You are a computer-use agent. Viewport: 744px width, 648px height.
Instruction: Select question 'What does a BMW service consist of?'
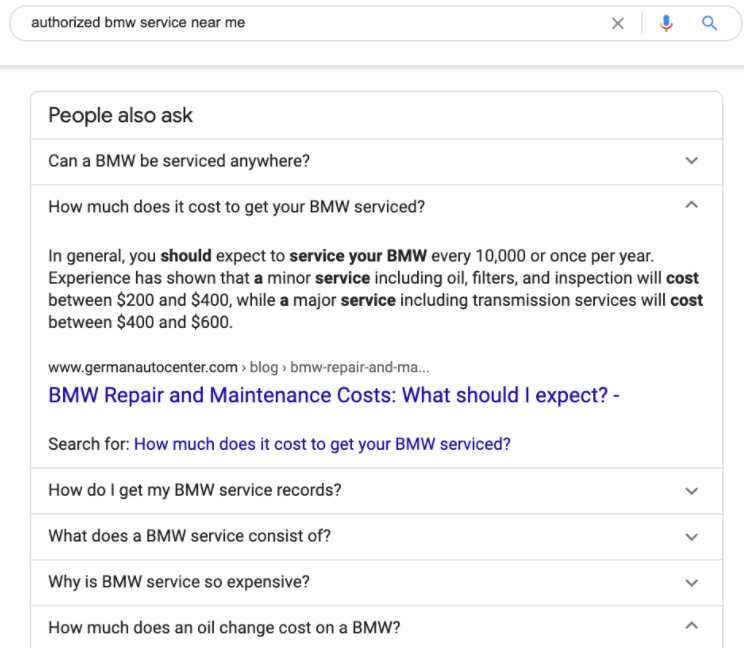[189, 536]
